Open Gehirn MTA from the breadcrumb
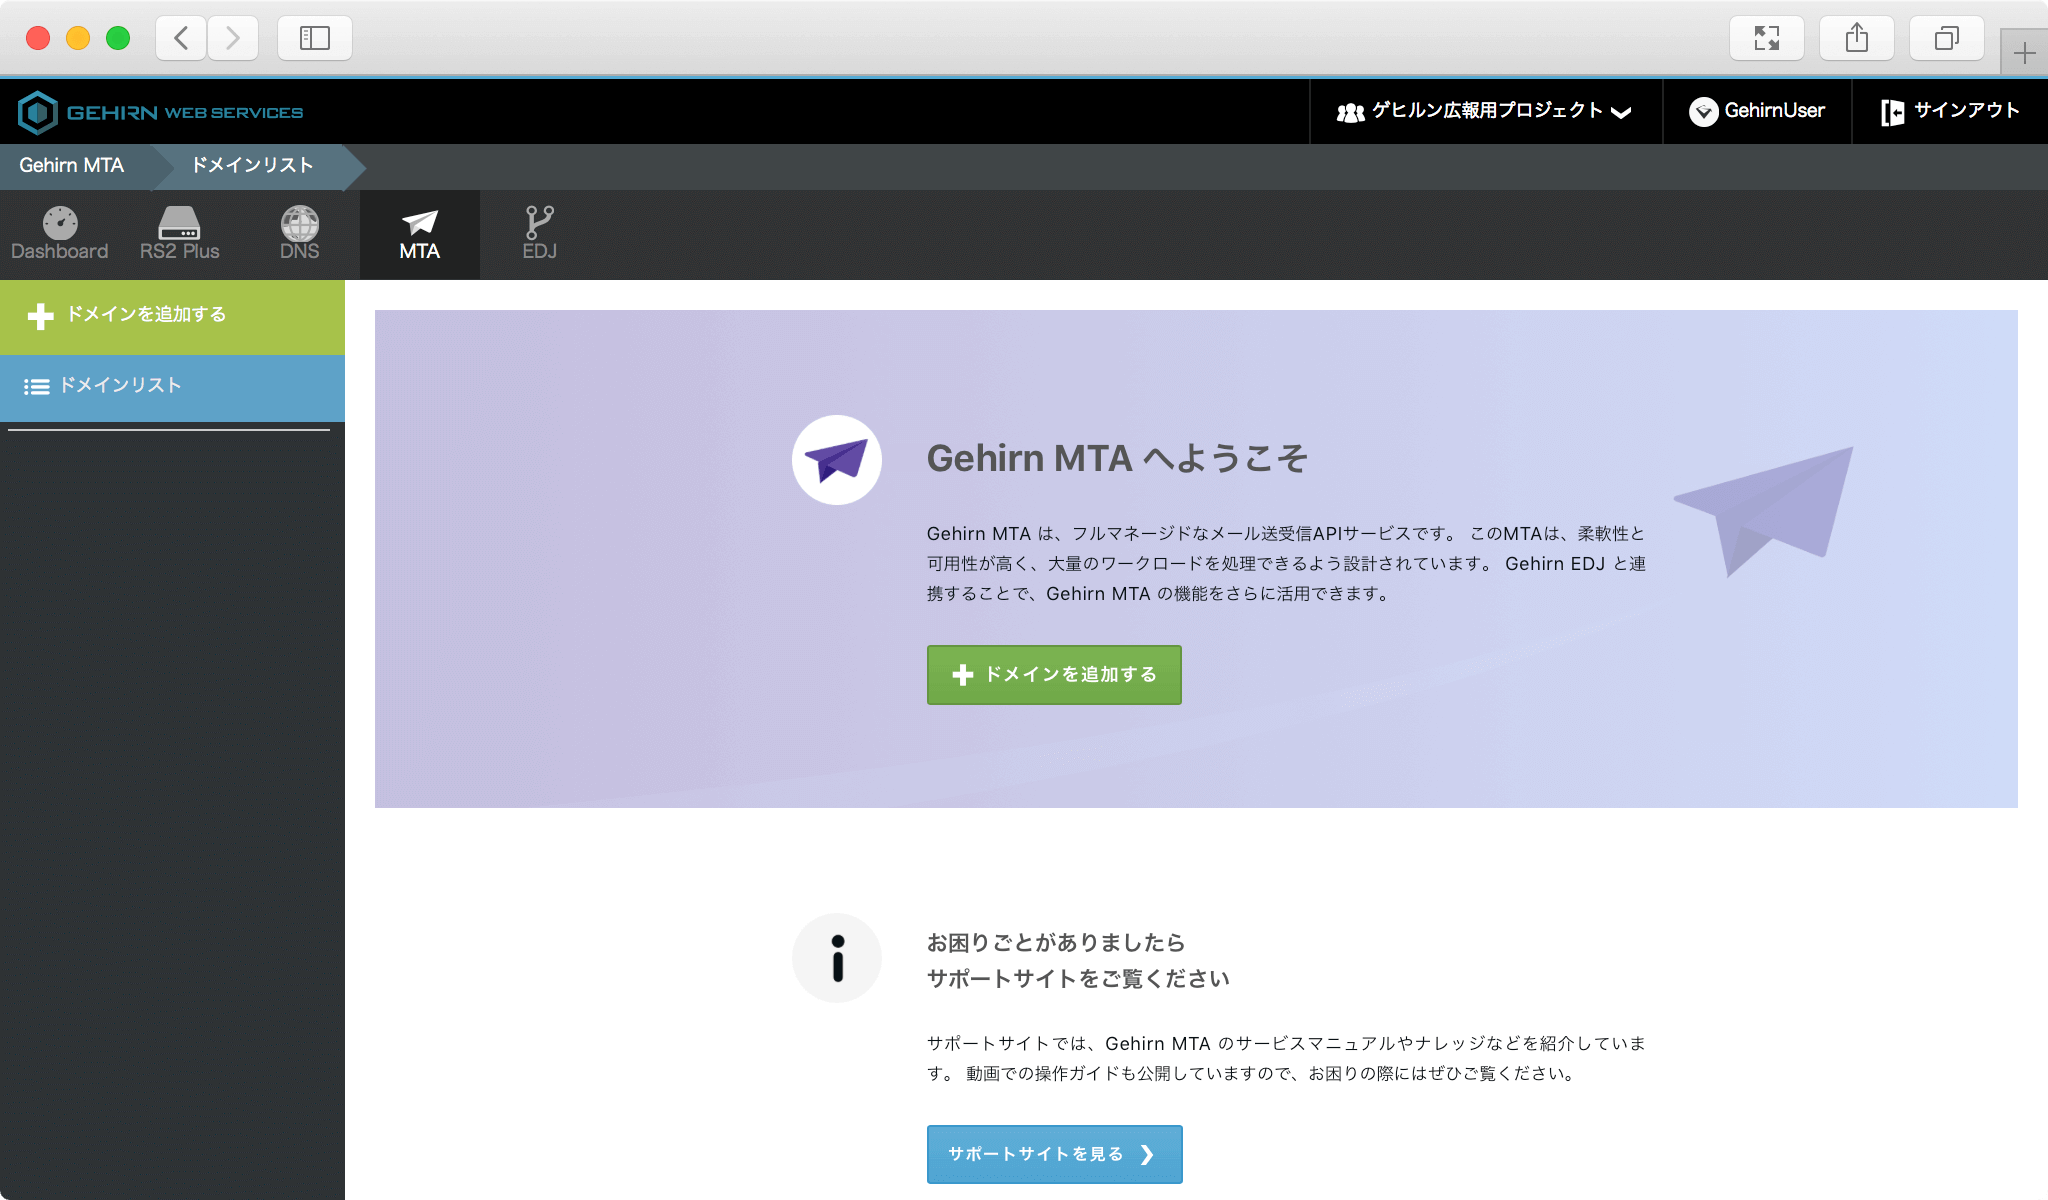Image resolution: width=2048 pixels, height=1200 pixels. pyautogui.click(x=72, y=166)
